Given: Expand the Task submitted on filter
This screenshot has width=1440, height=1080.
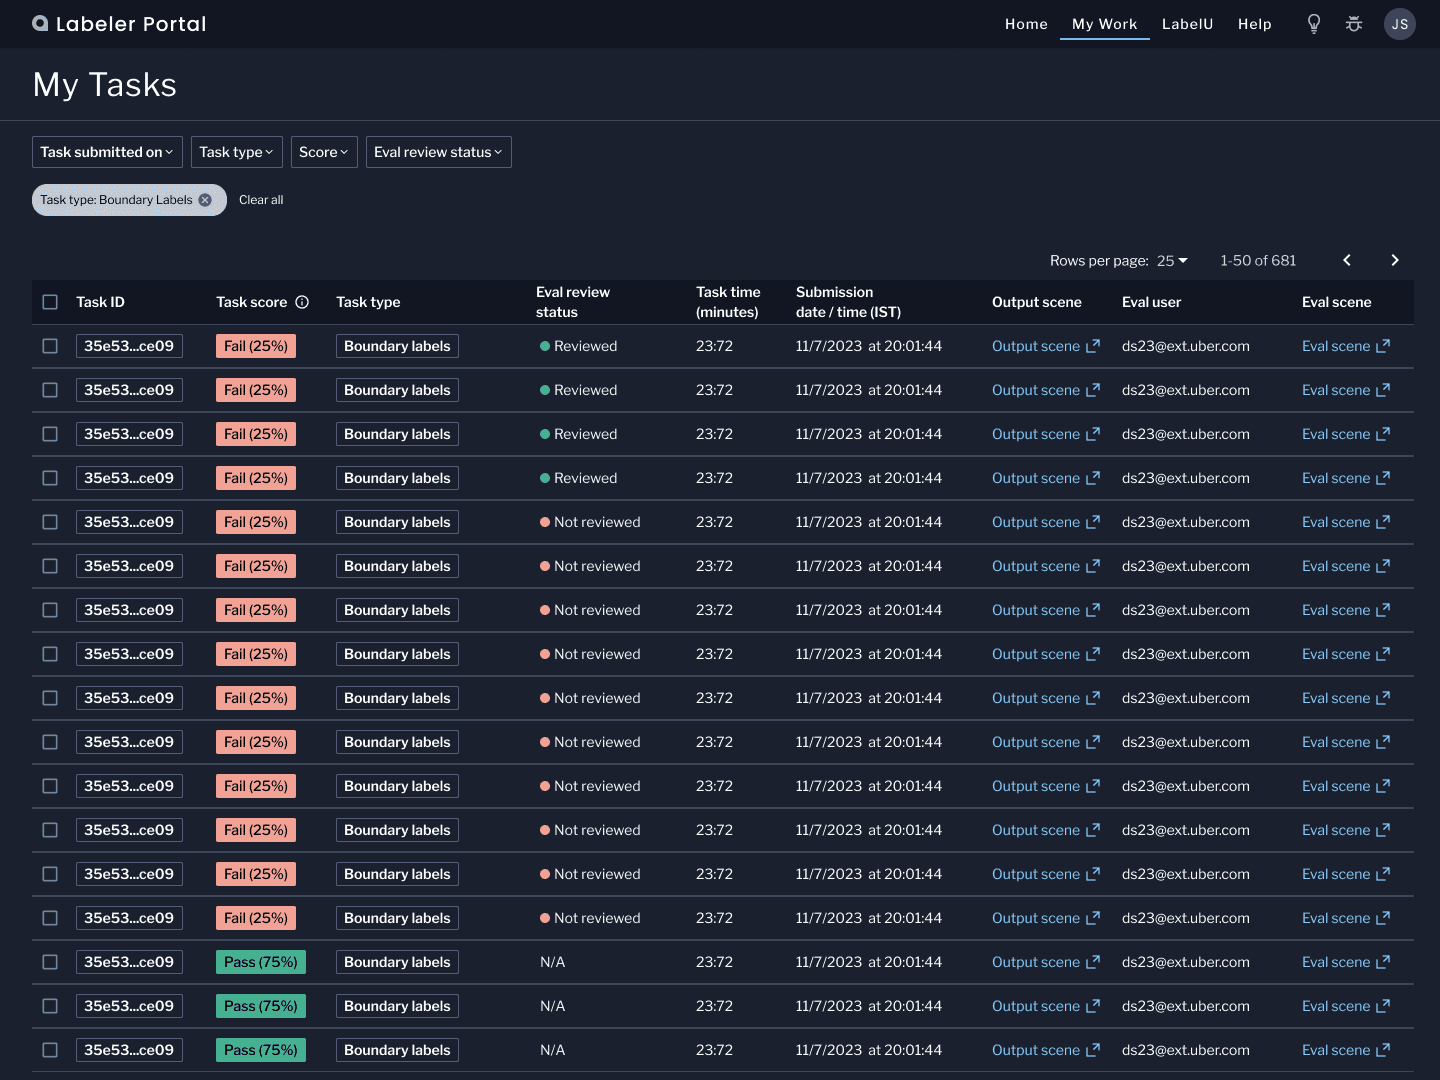Looking at the screenshot, I should click(x=107, y=152).
